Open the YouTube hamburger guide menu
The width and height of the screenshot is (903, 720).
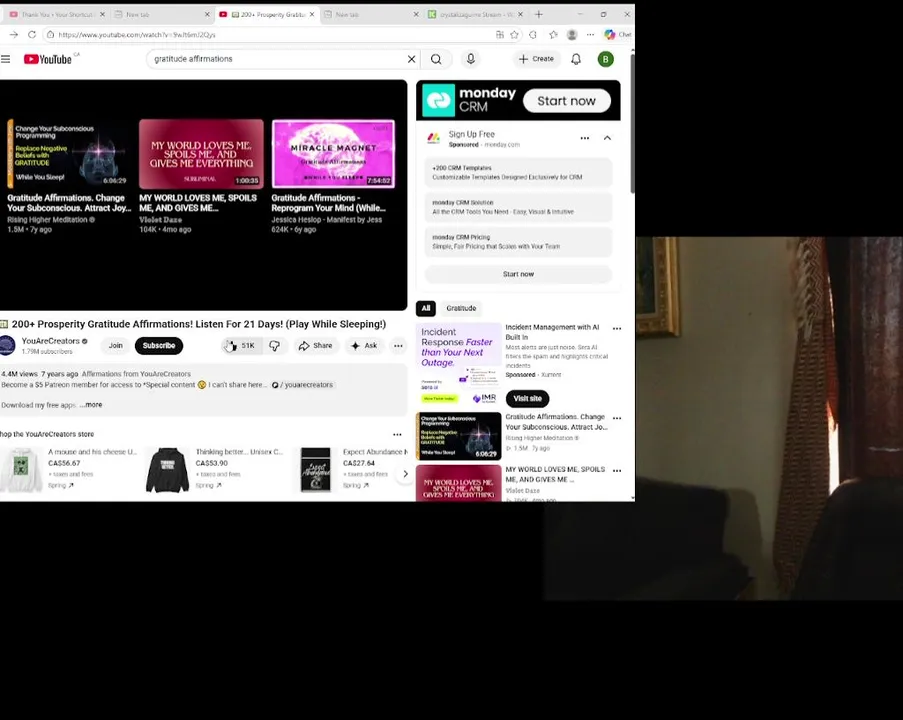coord(6,59)
